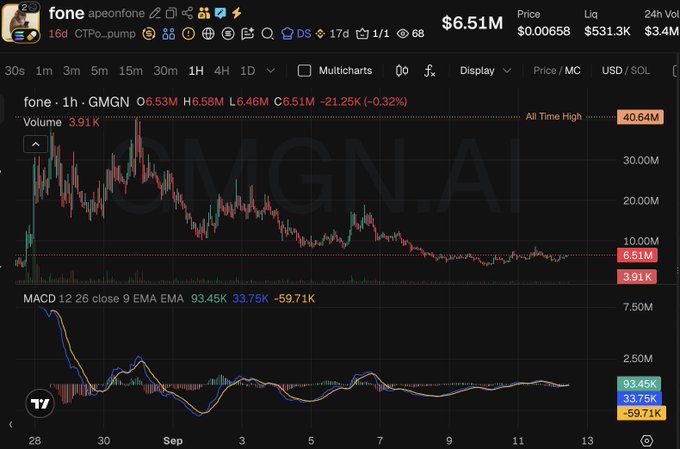Click the share icon next to fone
The image size is (680, 449).
tap(187, 13)
